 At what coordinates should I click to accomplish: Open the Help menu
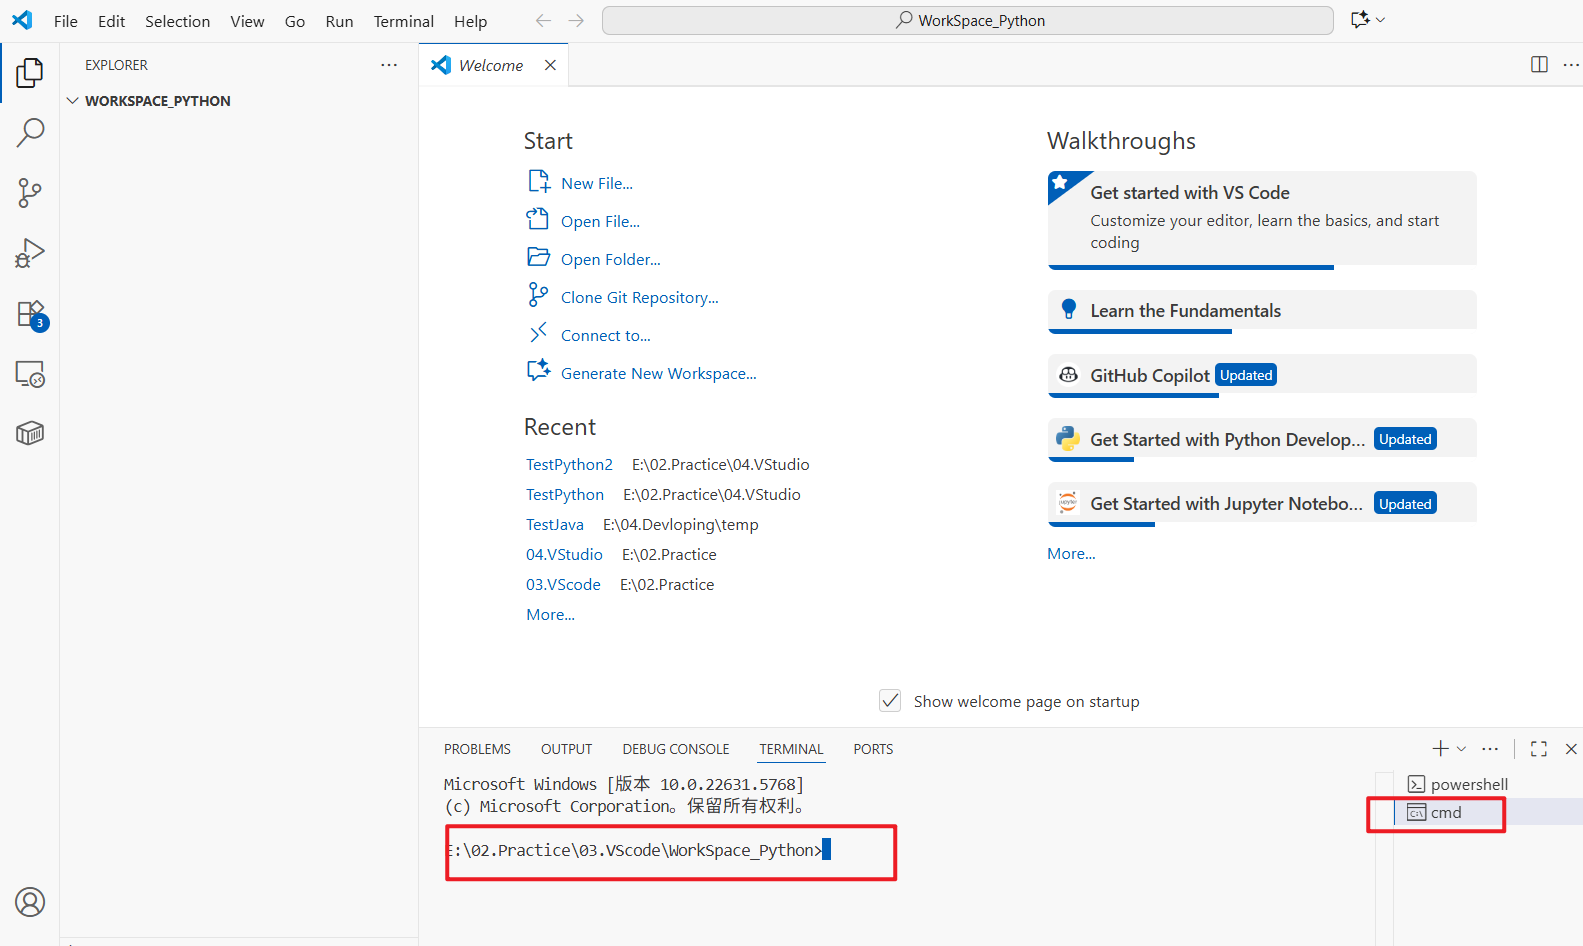click(470, 21)
